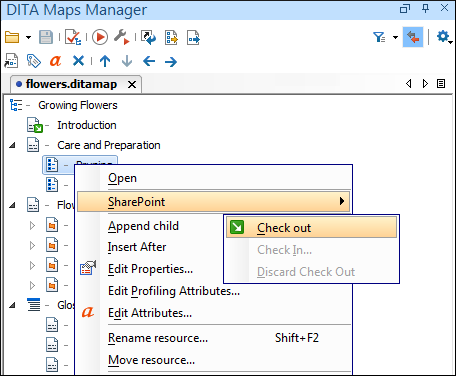Close the flowers.ditamap tab
456x376 pixels.
[132, 85]
